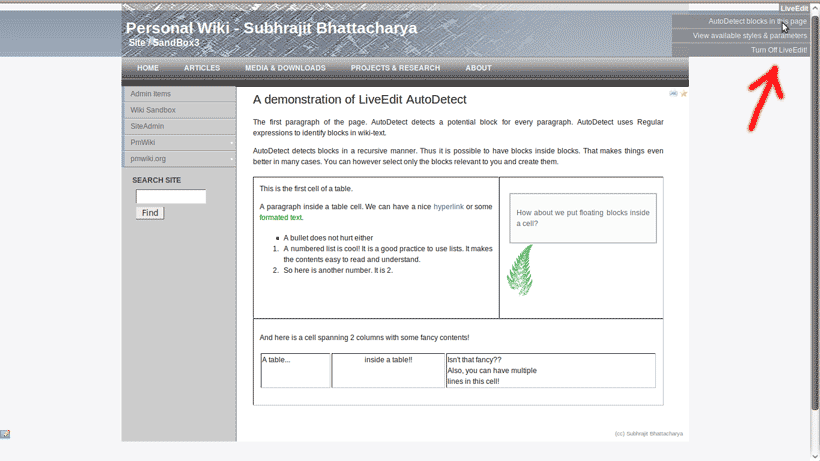
Task: Switch to PROJECTS & RESEARCH tab
Action: point(395,68)
